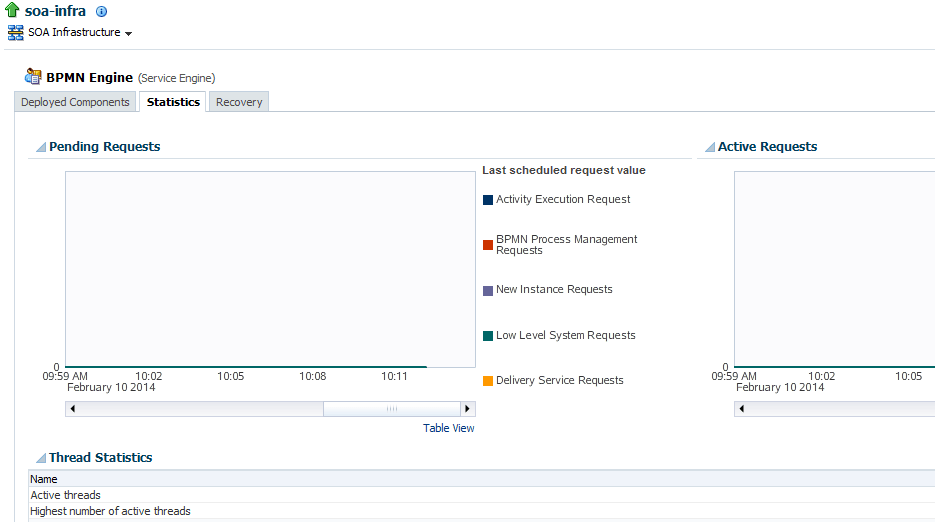Click the soa-infra info icon
This screenshot has width=935, height=522.
[x=101, y=11]
